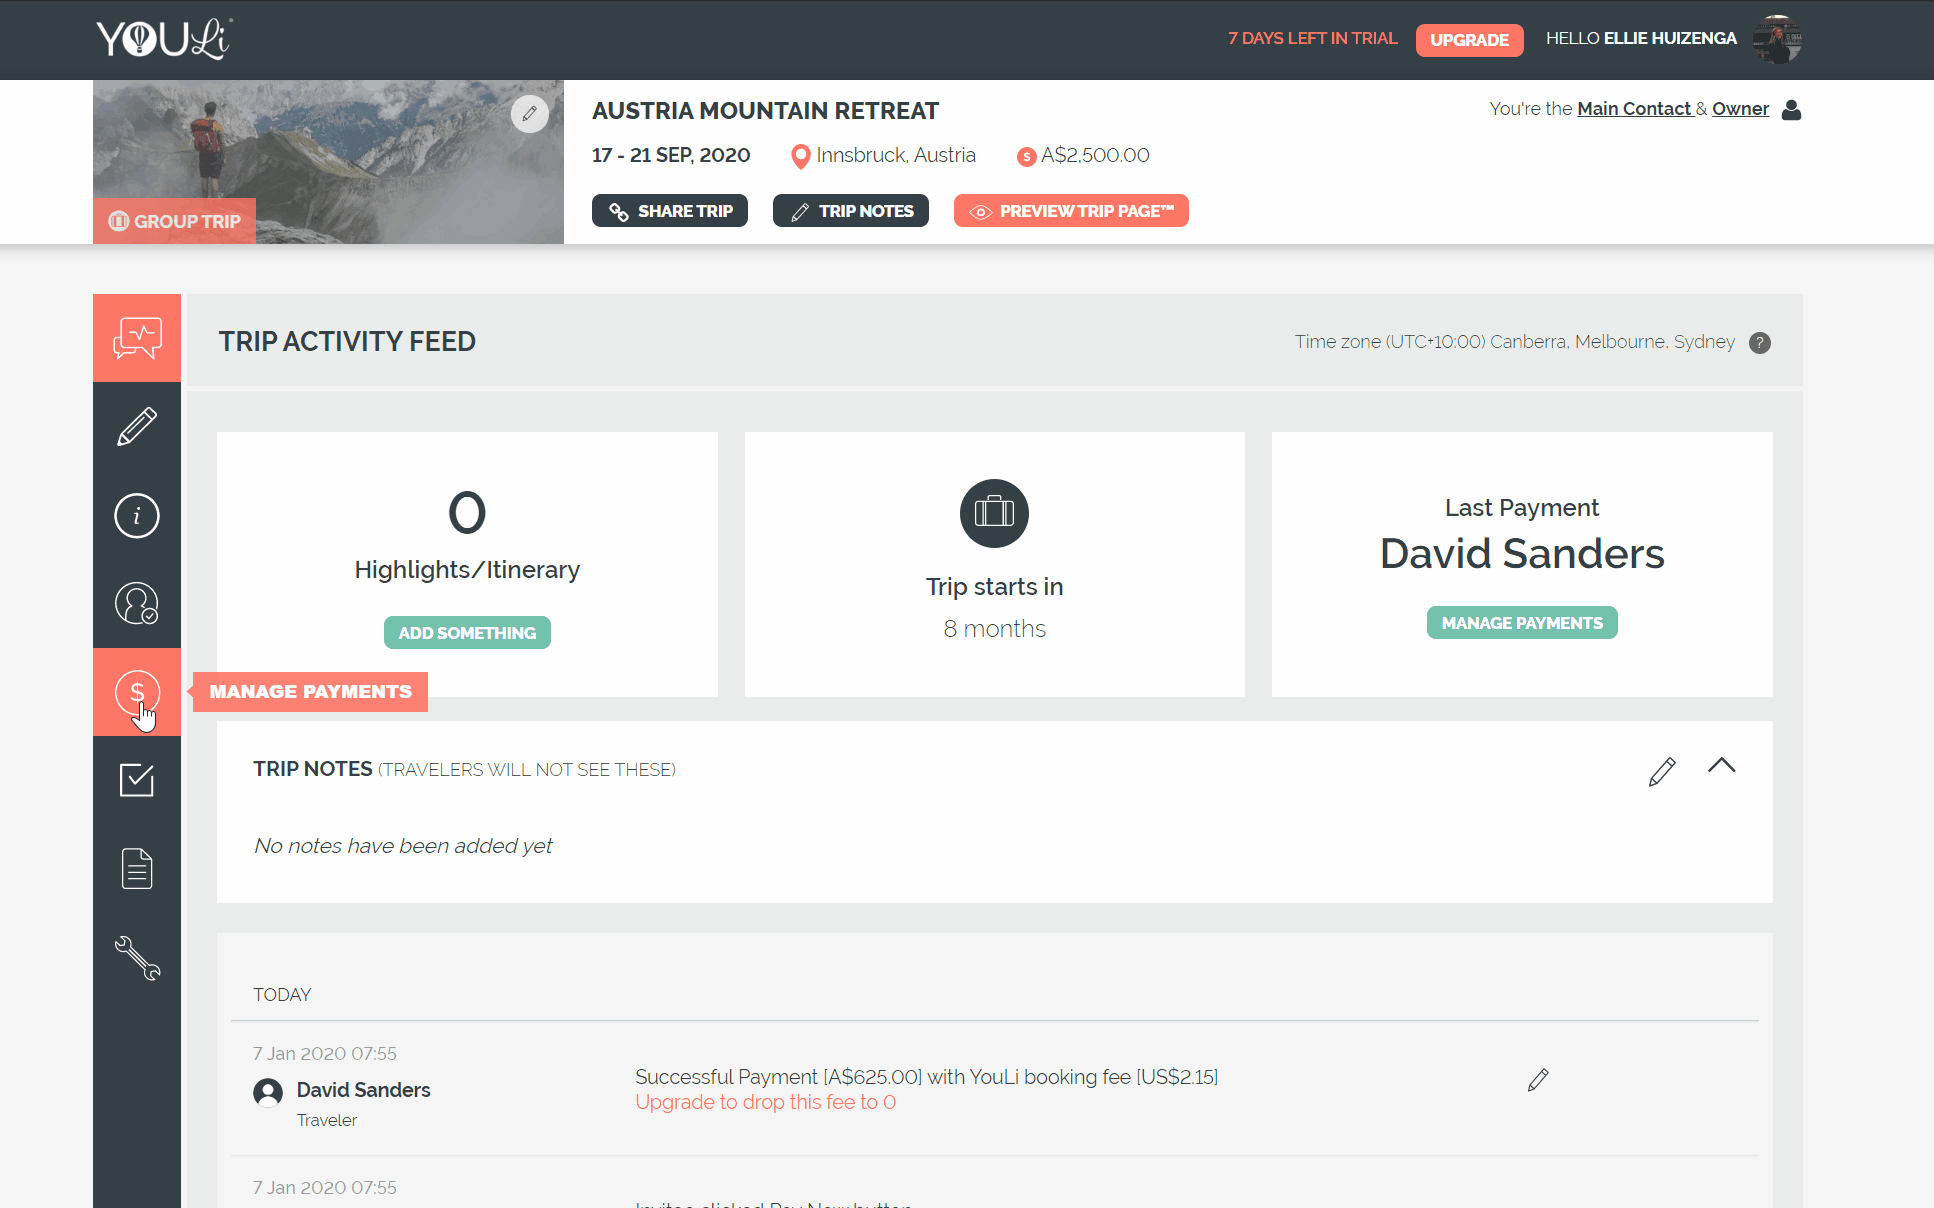The image size is (1934, 1208).
Task: Click the price coin icon beside A$2,500.00
Action: (1026, 157)
